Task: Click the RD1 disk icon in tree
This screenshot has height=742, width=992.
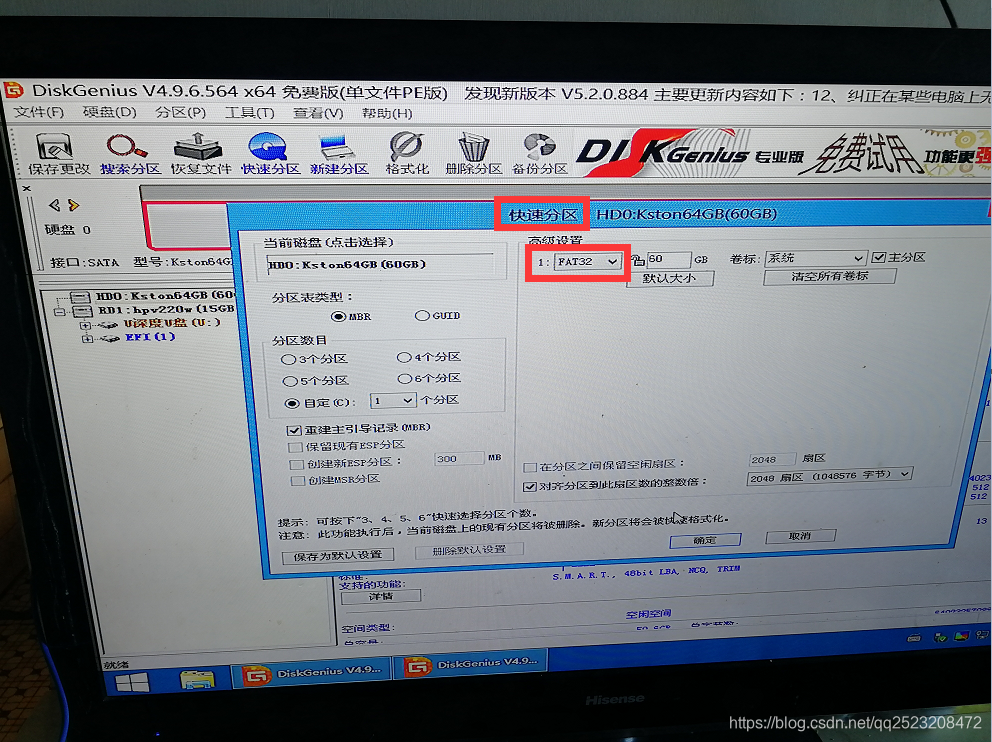Action: point(83,311)
